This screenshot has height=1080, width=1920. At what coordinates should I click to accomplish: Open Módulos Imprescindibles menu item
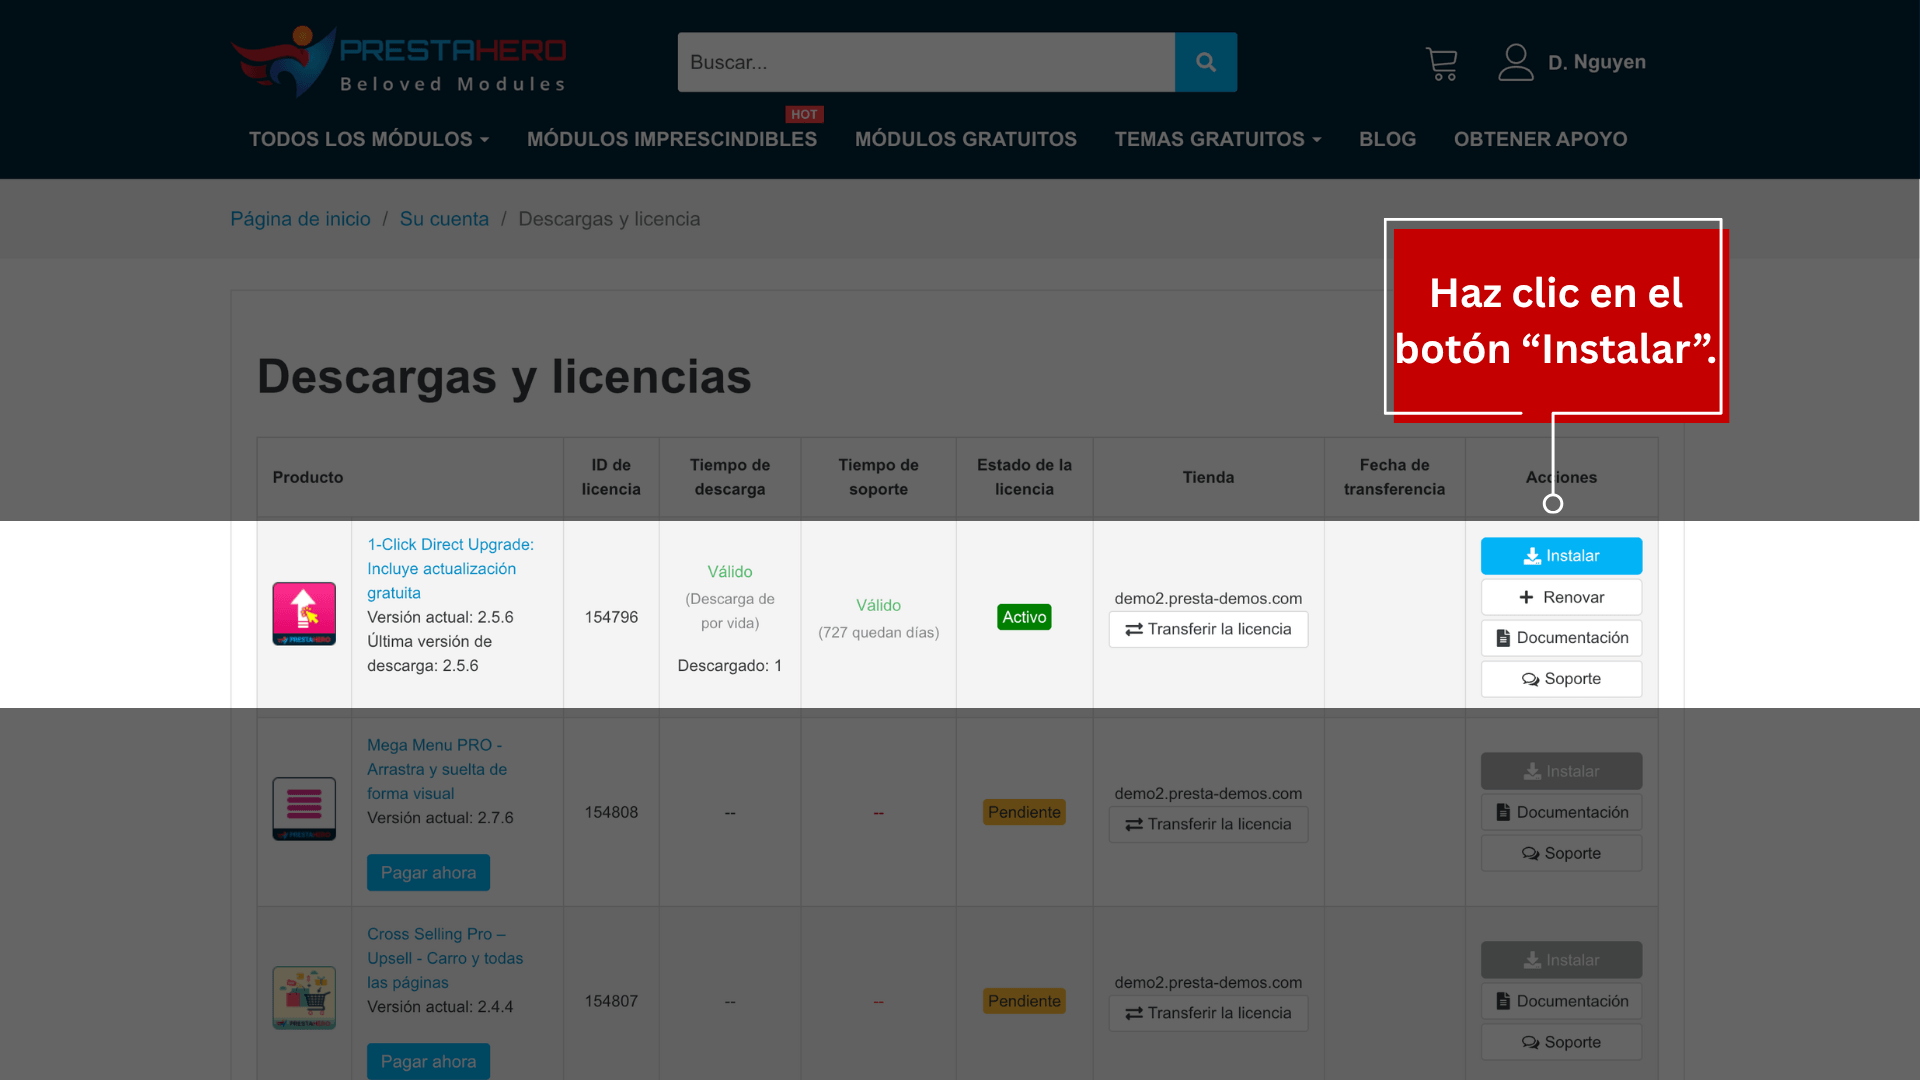click(x=671, y=139)
